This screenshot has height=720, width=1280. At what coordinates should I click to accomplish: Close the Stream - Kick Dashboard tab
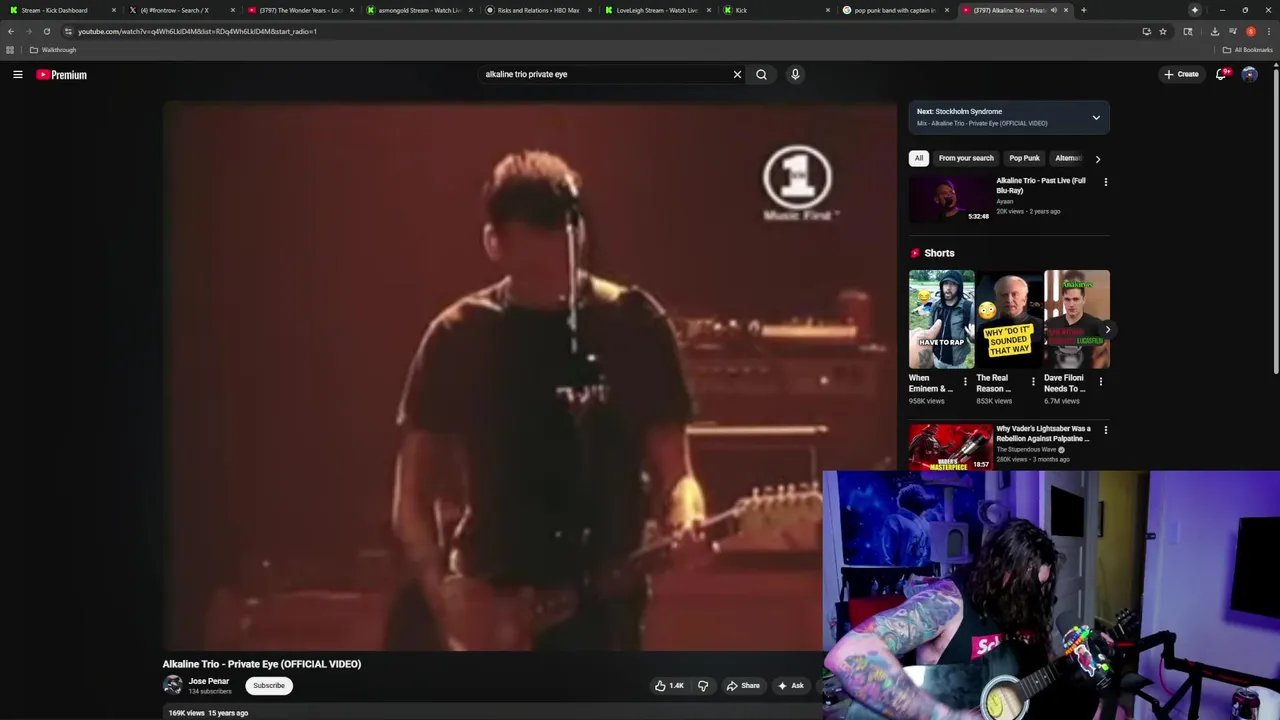point(114,10)
